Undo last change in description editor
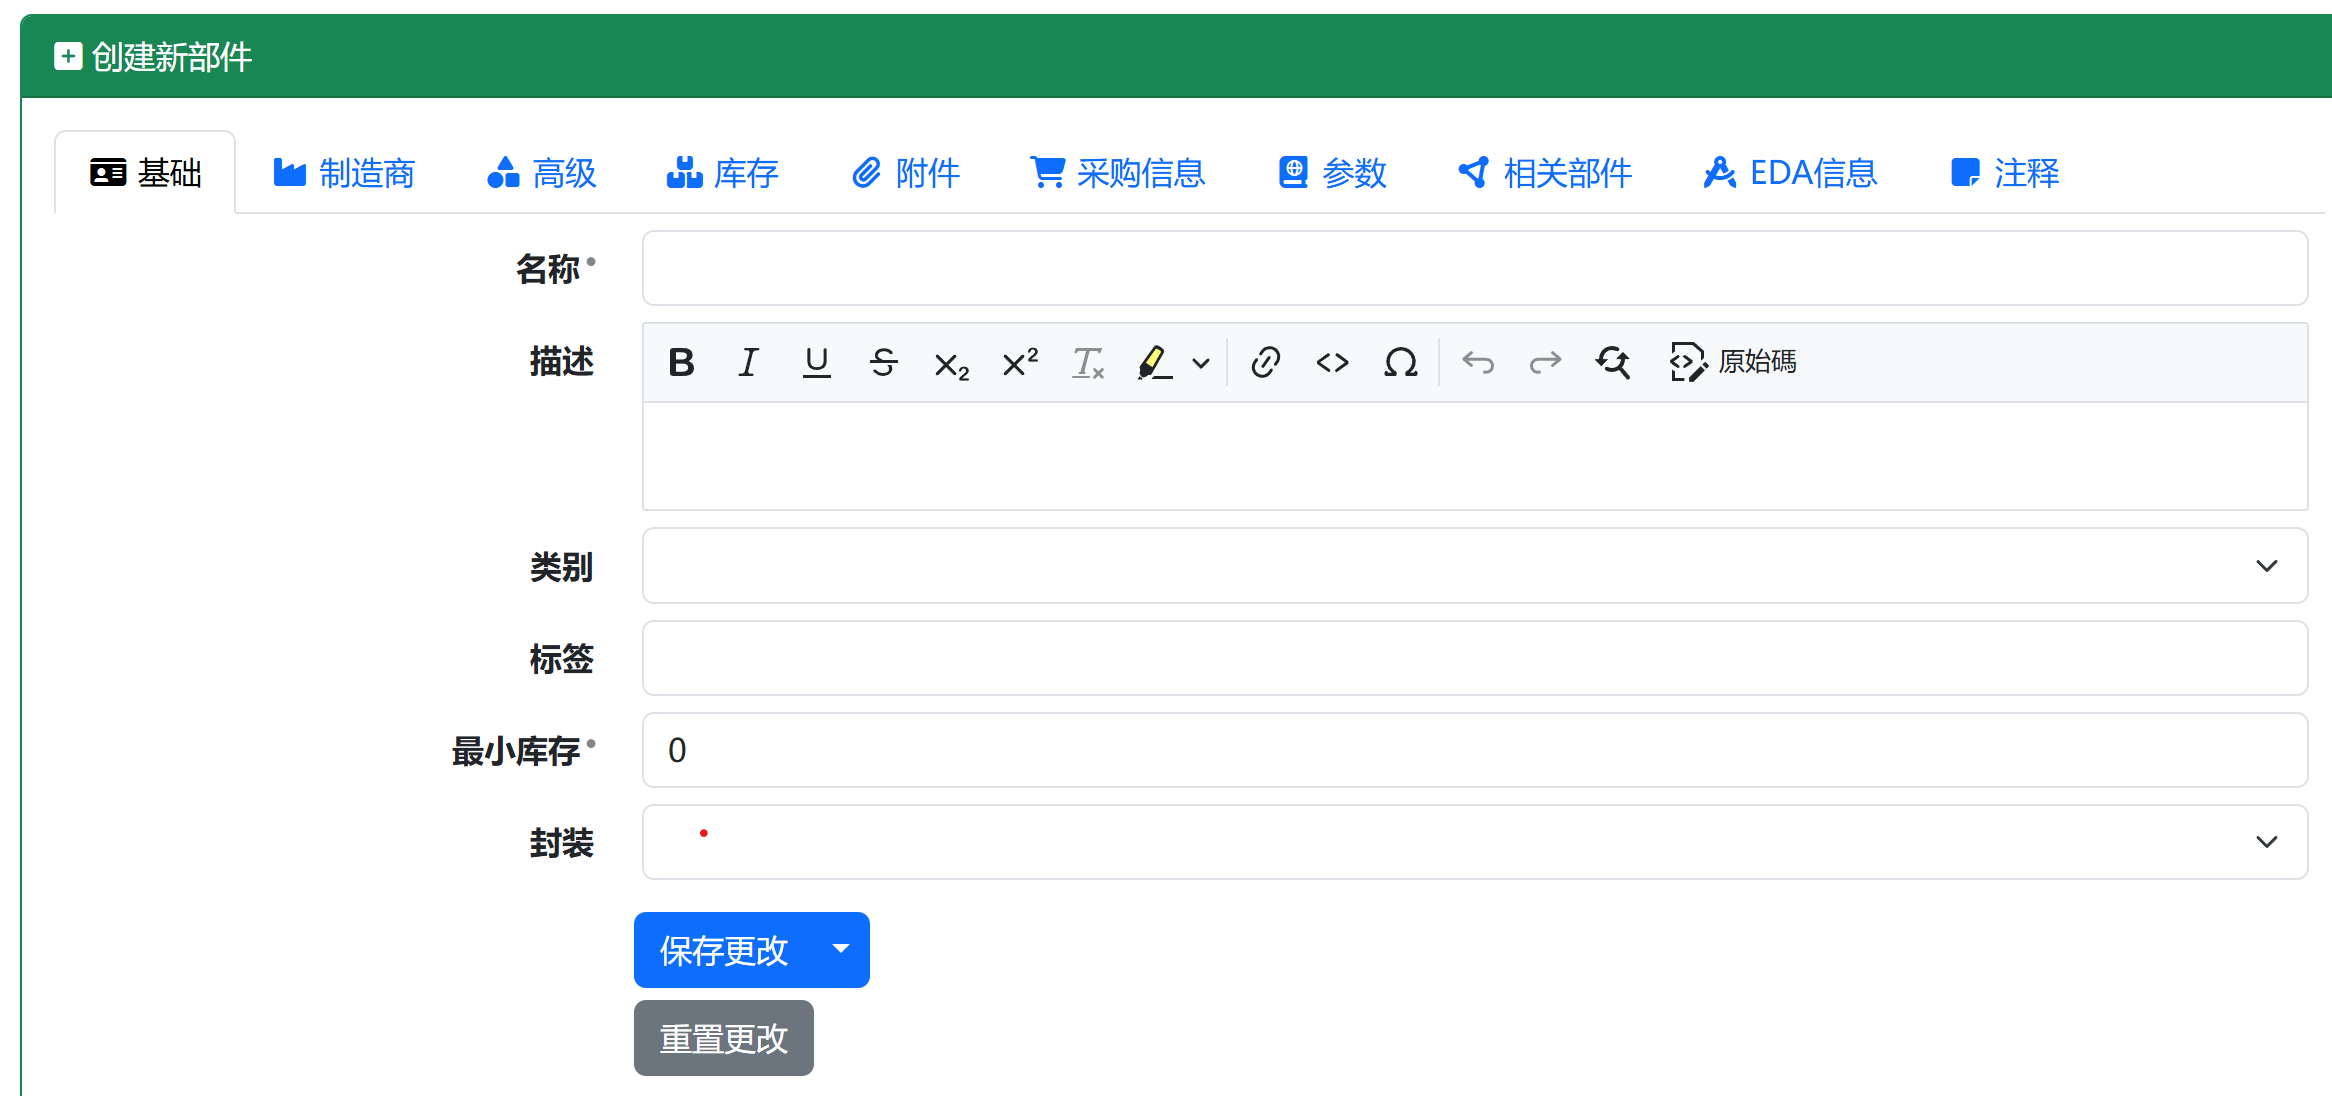The width and height of the screenshot is (2332, 1096). 1478,362
